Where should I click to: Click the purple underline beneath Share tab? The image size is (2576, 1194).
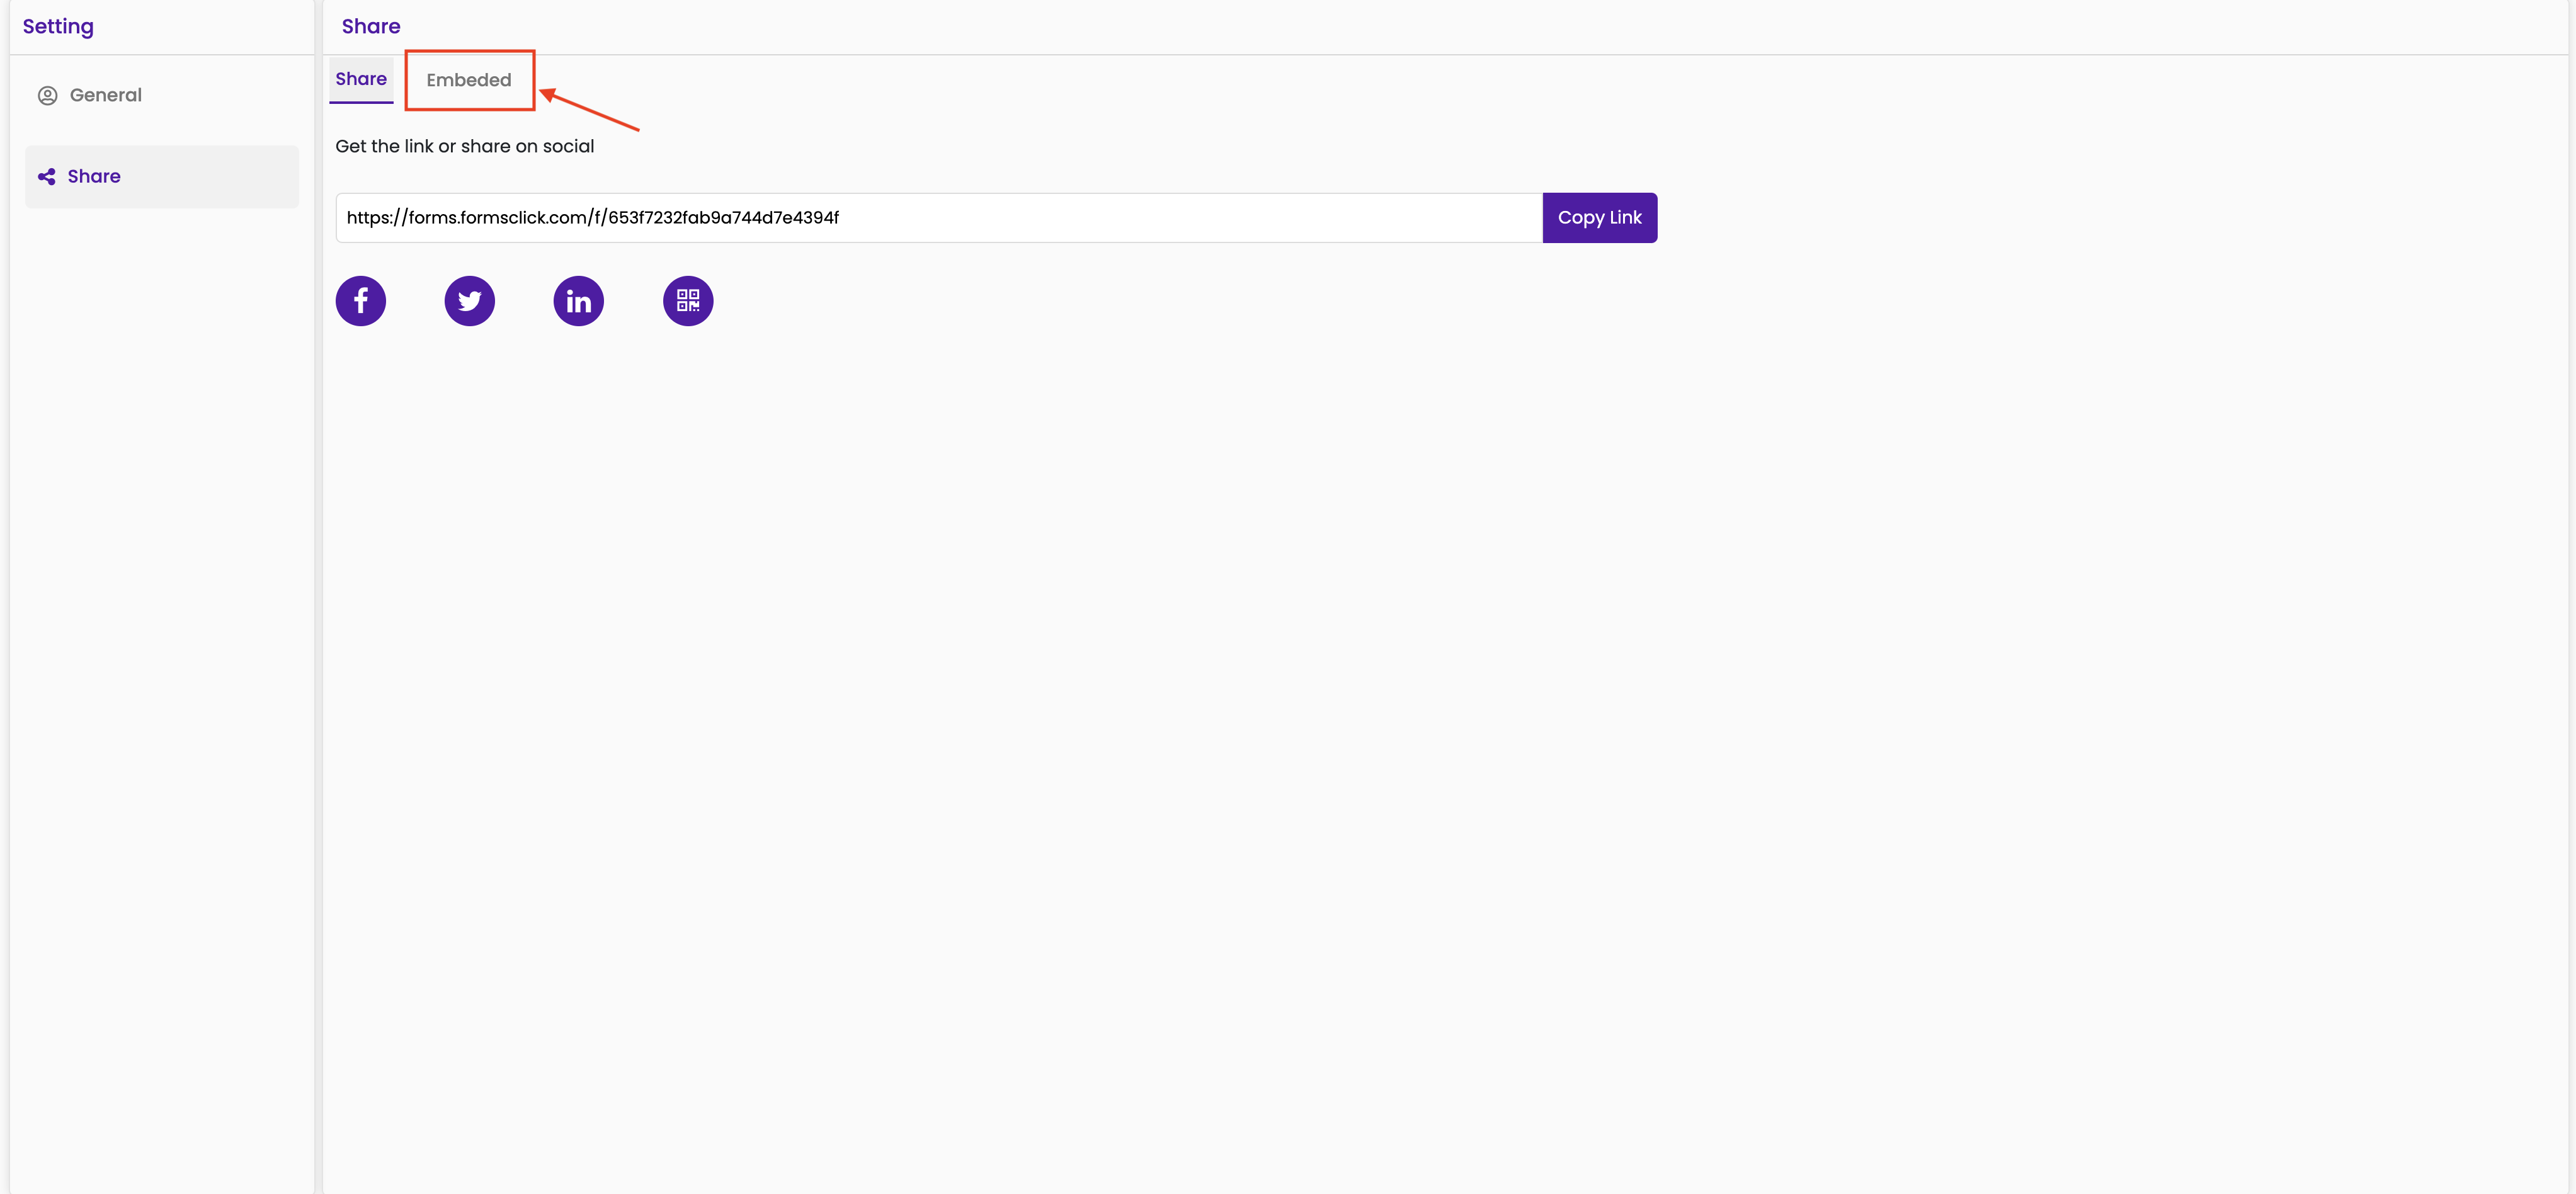click(x=361, y=101)
